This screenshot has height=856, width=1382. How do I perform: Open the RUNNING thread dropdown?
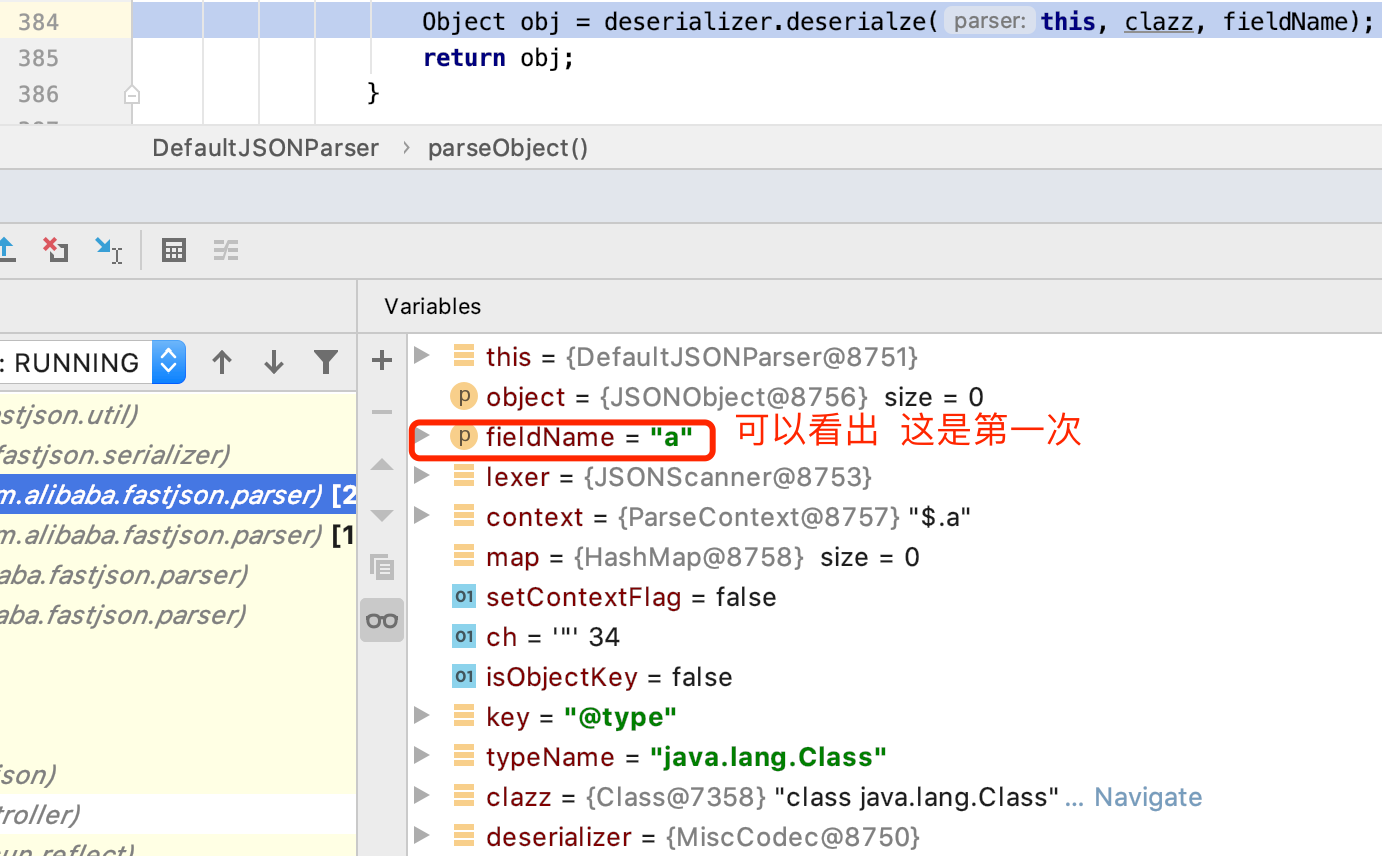coord(168,362)
